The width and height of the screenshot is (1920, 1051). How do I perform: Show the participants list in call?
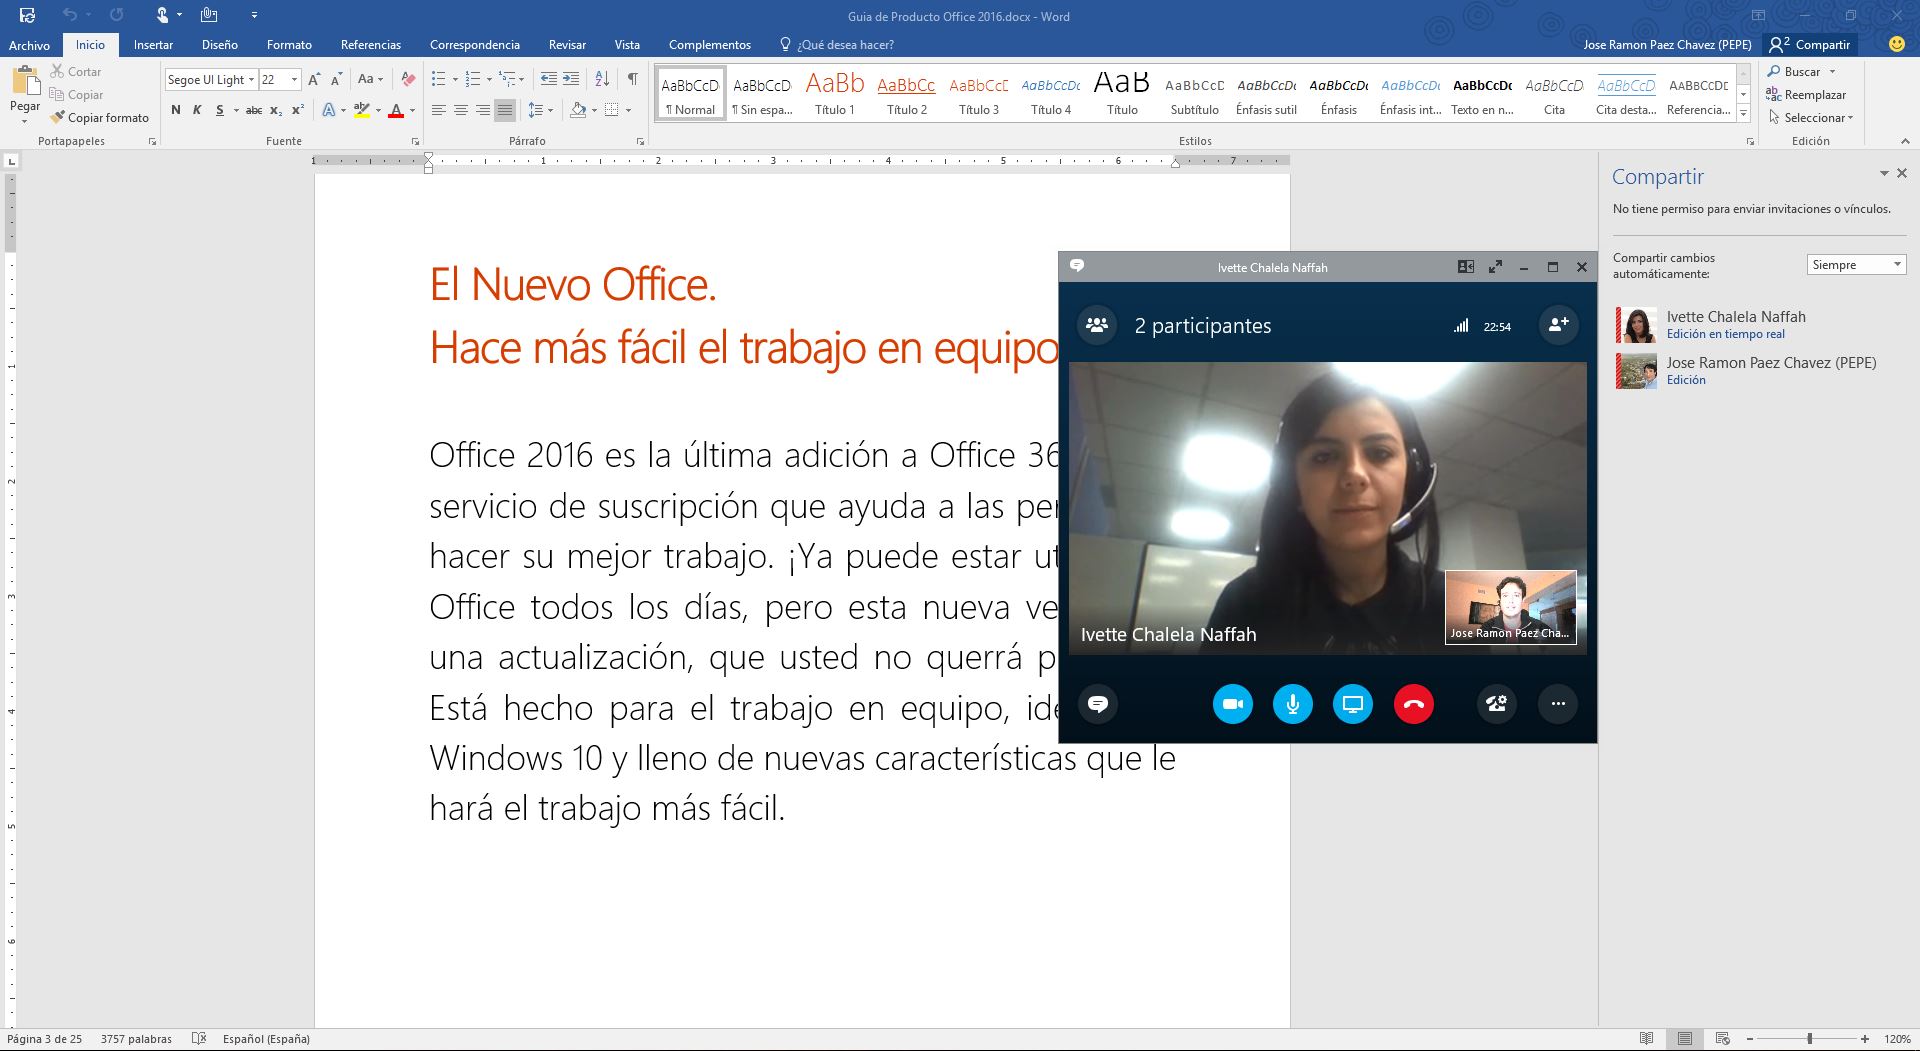(x=1097, y=325)
